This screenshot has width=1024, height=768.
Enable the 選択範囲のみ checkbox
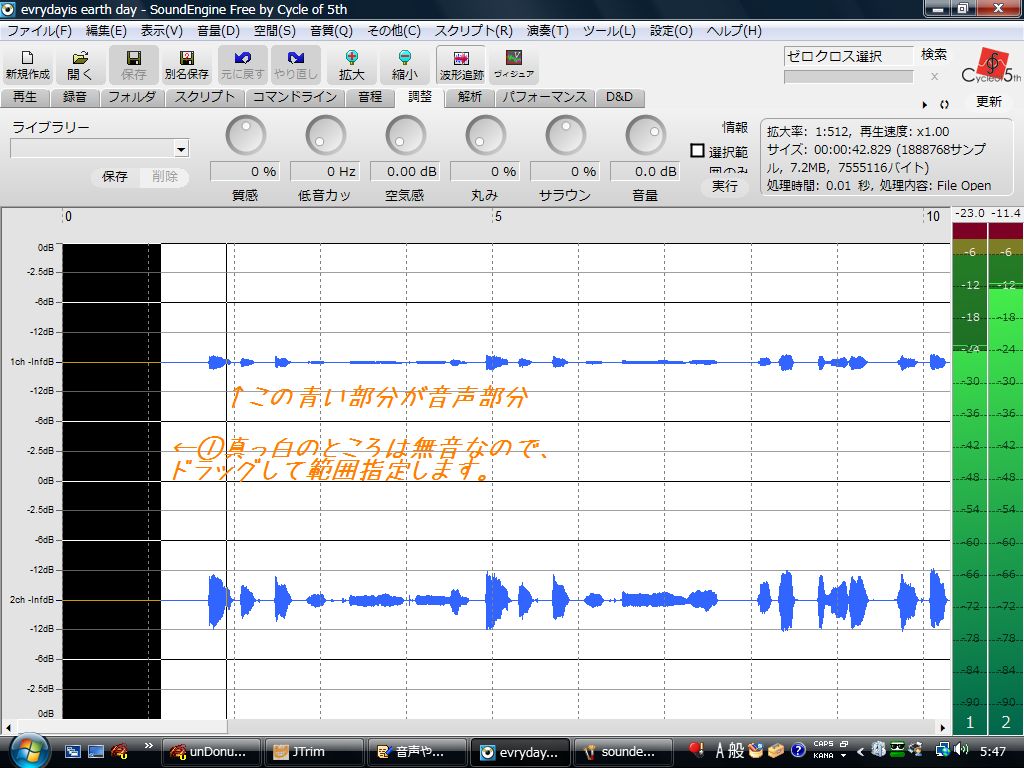click(697, 151)
